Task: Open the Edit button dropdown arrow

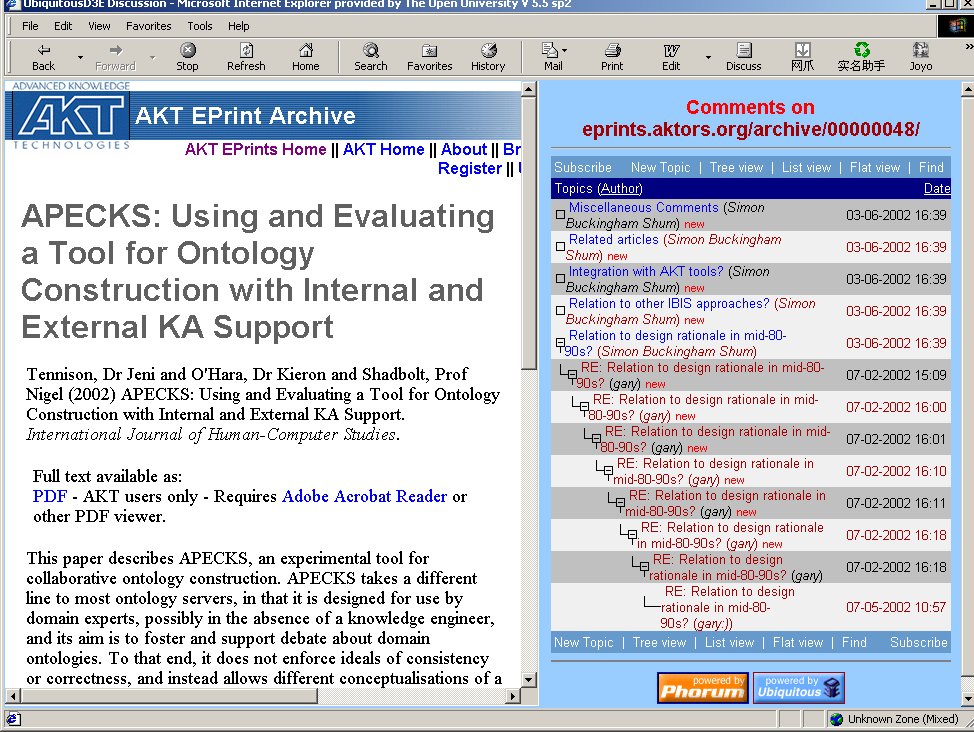Action: [x=708, y=57]
